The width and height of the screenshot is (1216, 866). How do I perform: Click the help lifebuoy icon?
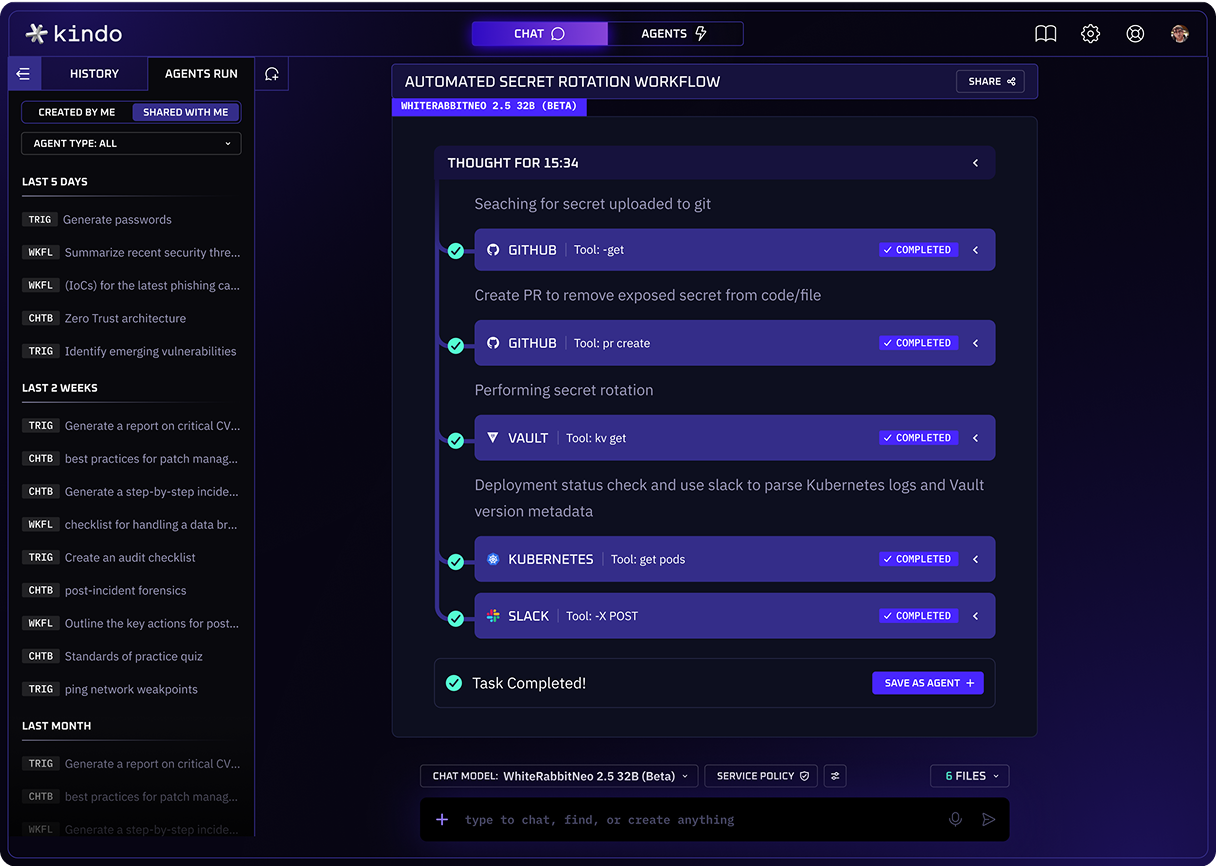[1135, 34]
